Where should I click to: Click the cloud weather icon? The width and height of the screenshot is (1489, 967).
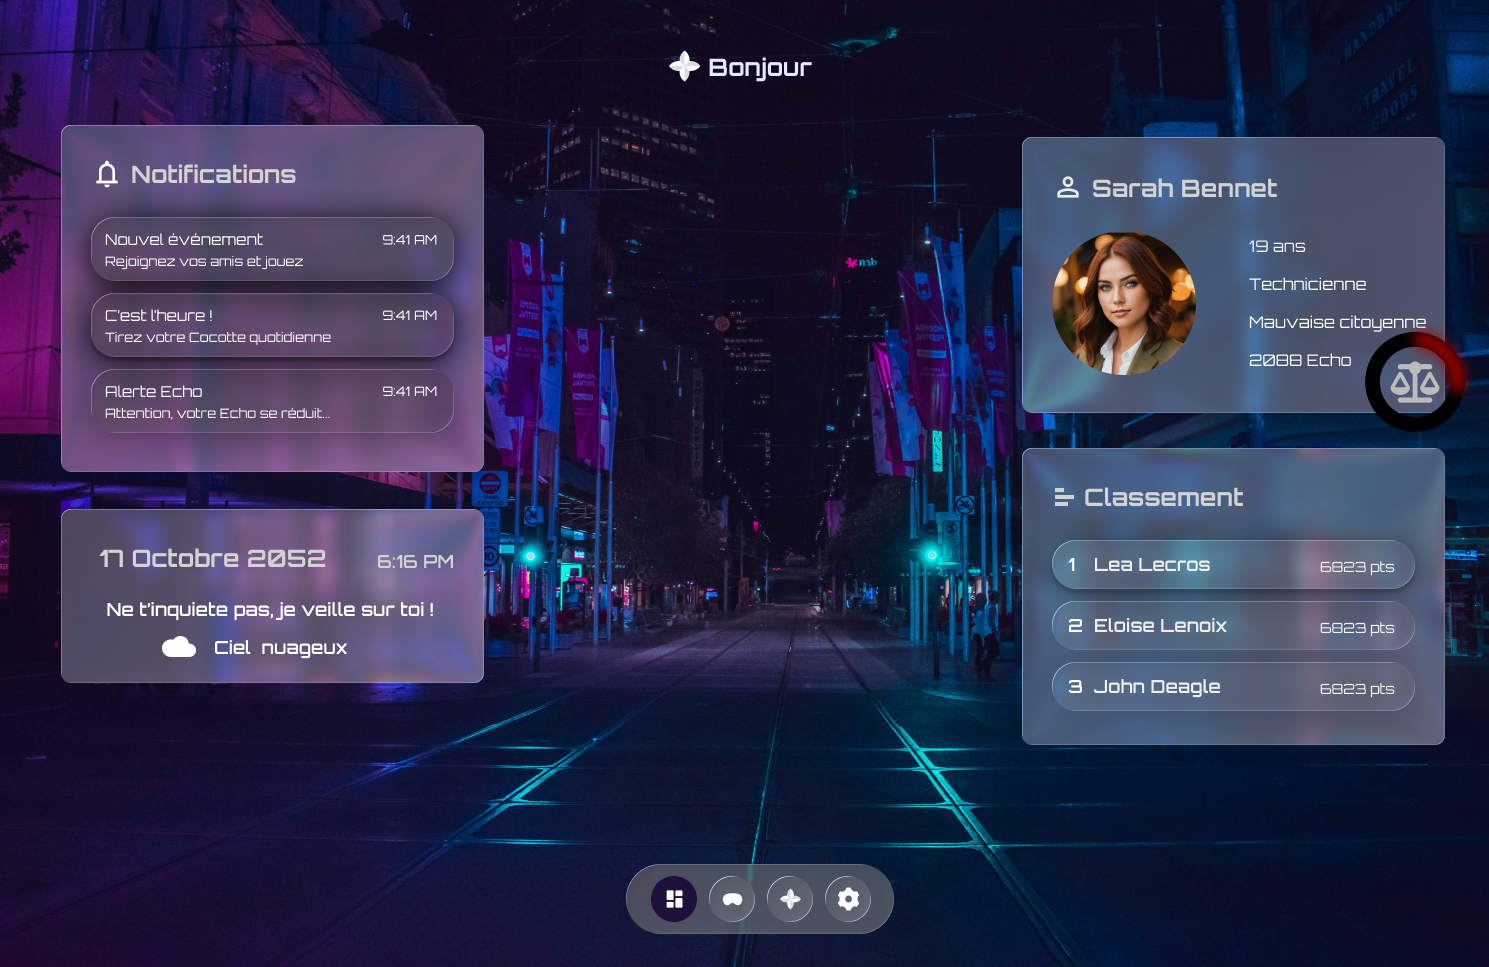179,647
